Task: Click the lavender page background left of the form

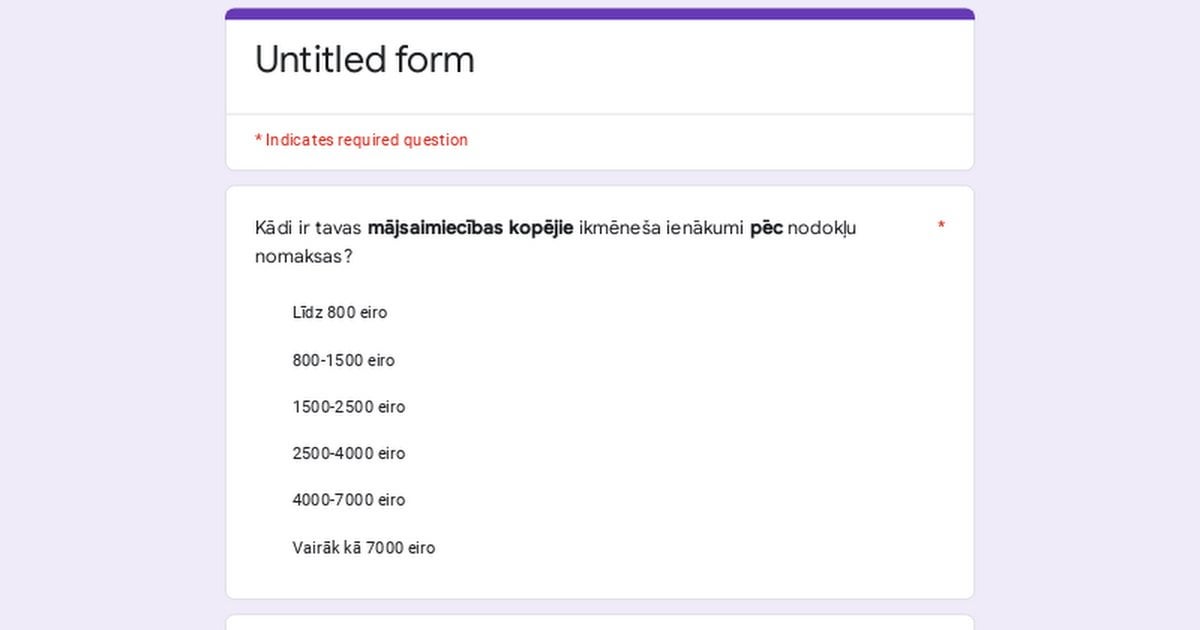Action: click(112, 315)
